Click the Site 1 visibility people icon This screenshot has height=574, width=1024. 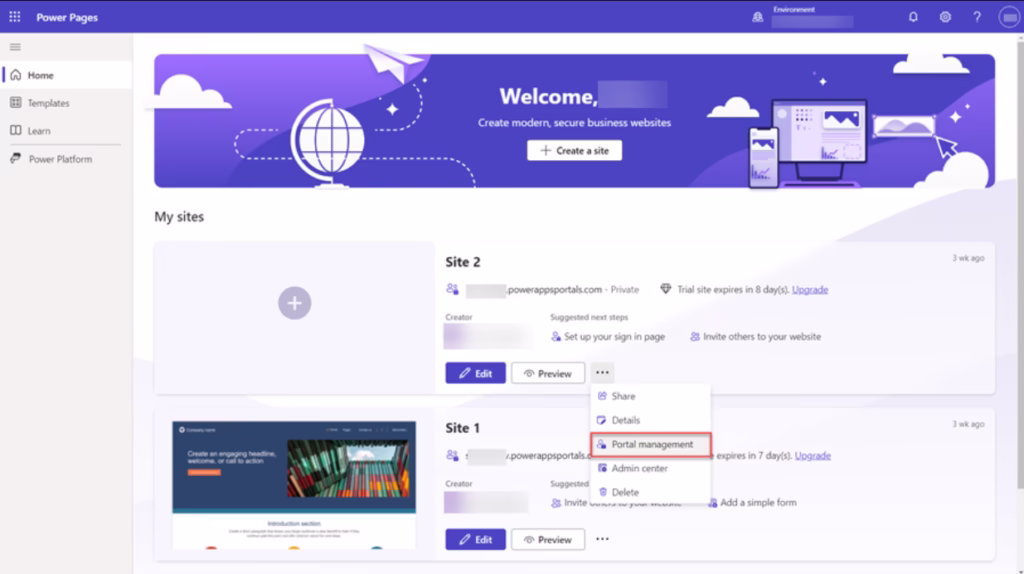point(453,455)
